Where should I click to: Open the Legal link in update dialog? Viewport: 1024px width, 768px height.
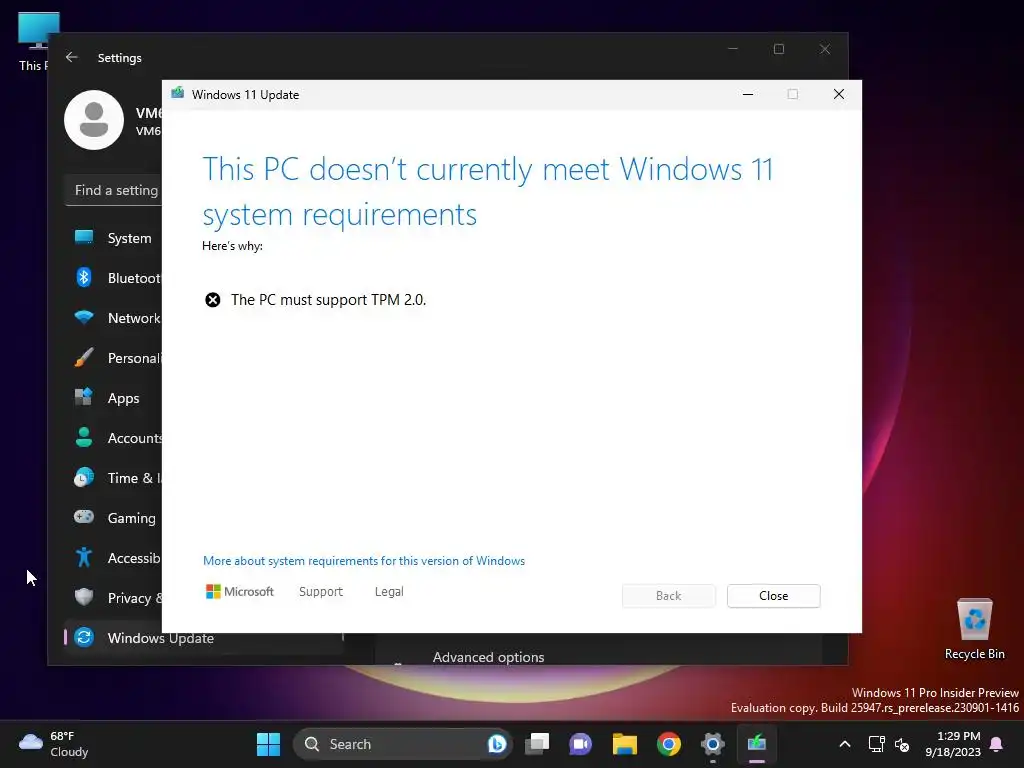coord(389,592)
